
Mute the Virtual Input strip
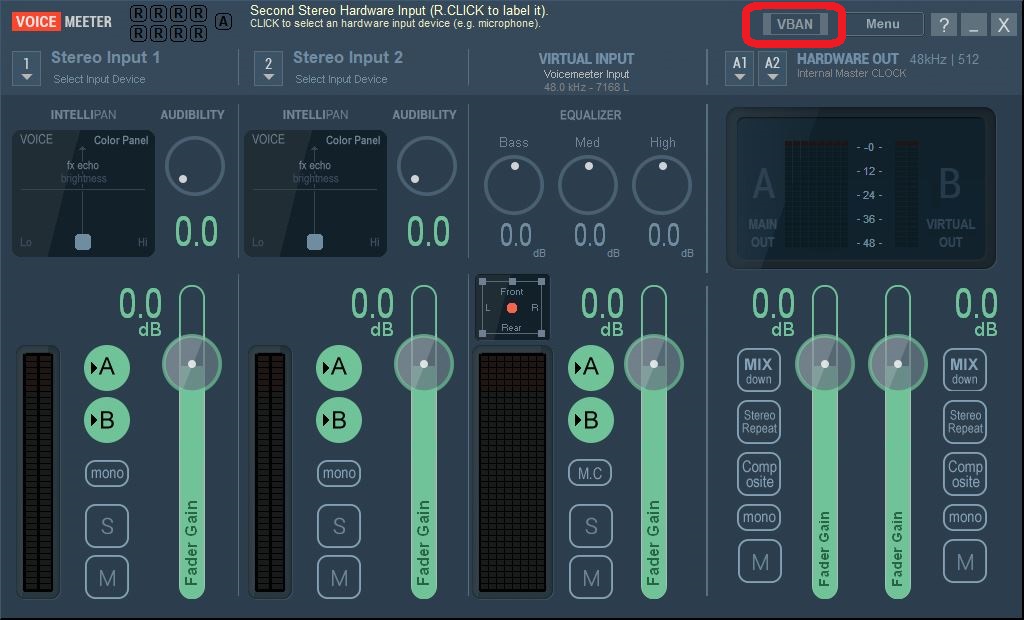tap(591, 578)
